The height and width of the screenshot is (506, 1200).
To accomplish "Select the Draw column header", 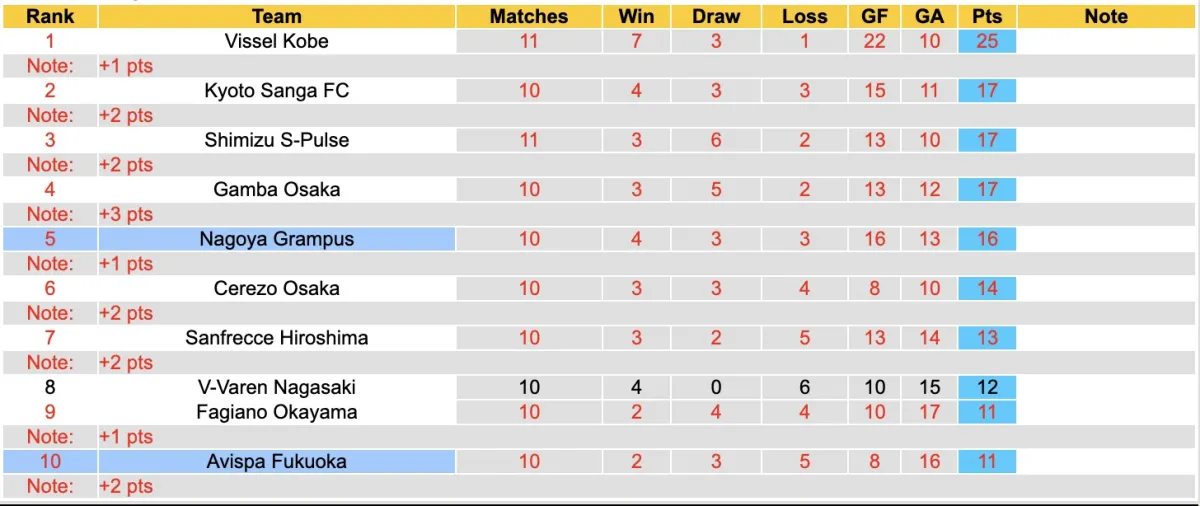I will coord(716,16).
